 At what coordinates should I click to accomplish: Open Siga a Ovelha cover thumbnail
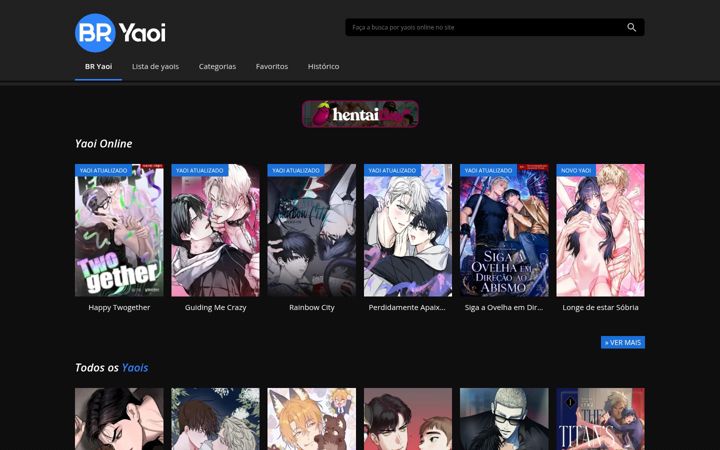(x=504, y=230)
